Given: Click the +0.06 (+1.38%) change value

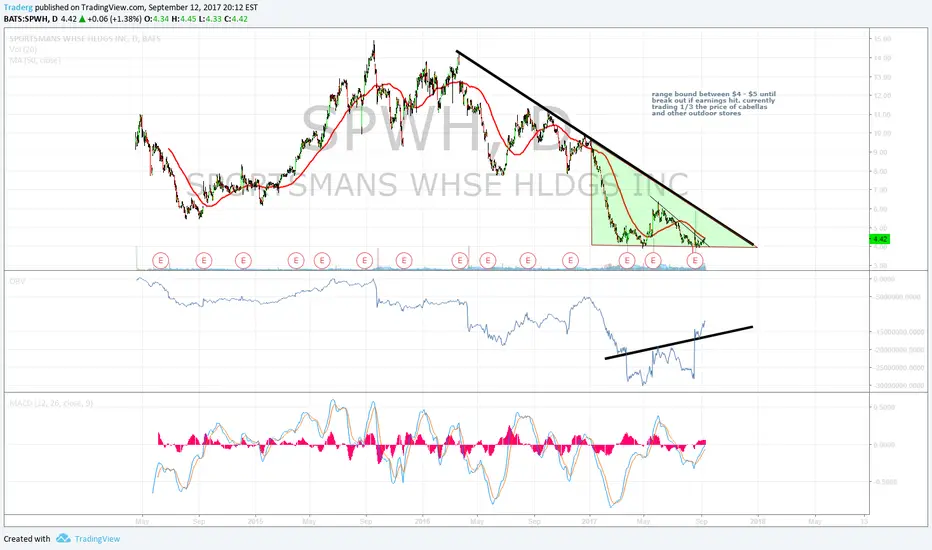Looking at the screenshot, I should 115,19.
